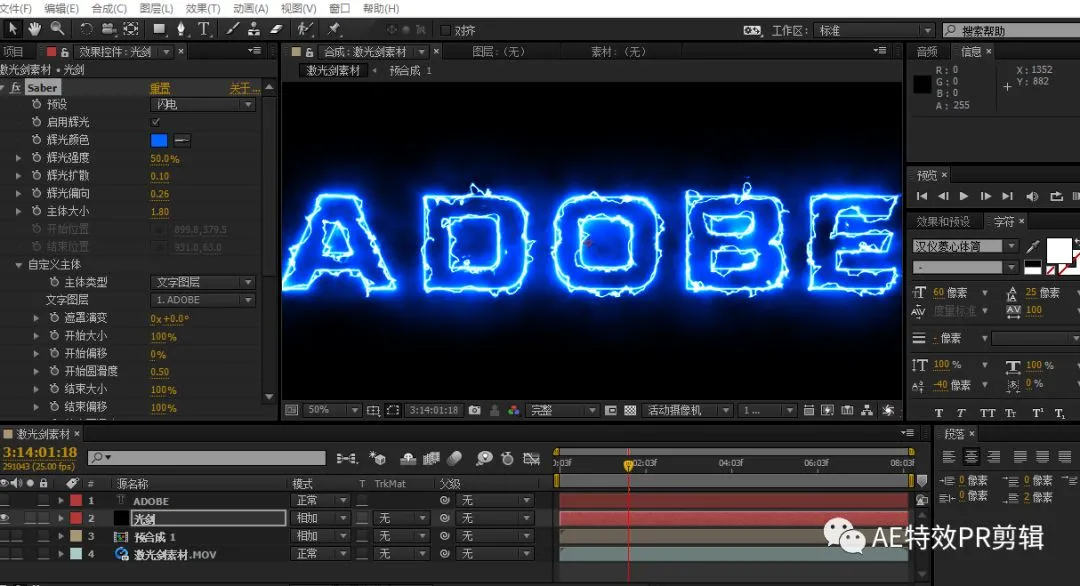Click the 搜索帮助 search field
1080x586 pixels.
point(1010,30)
